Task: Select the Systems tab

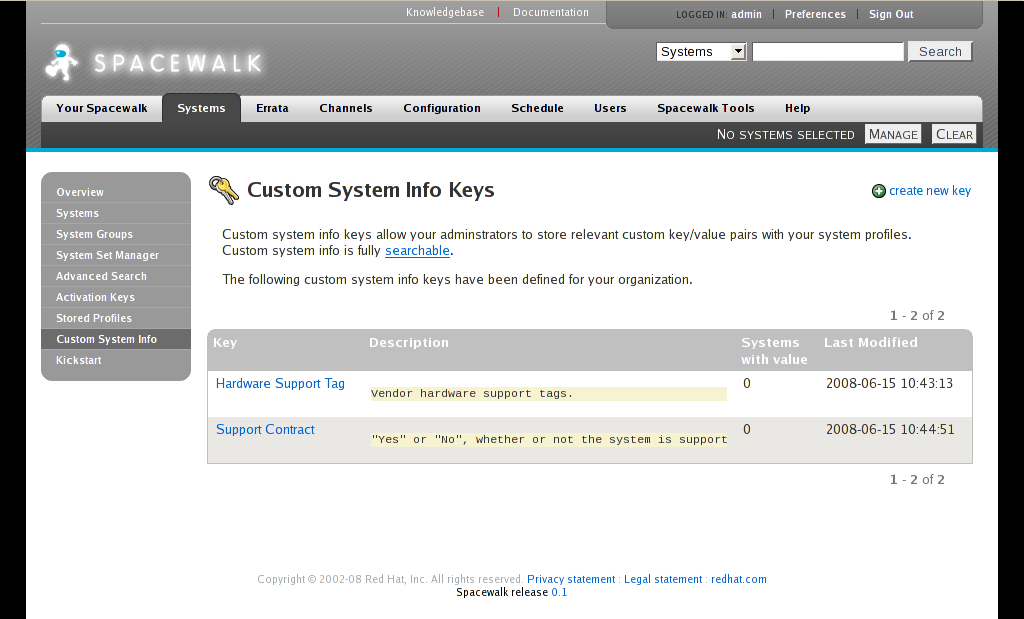Action: (201, 108)
